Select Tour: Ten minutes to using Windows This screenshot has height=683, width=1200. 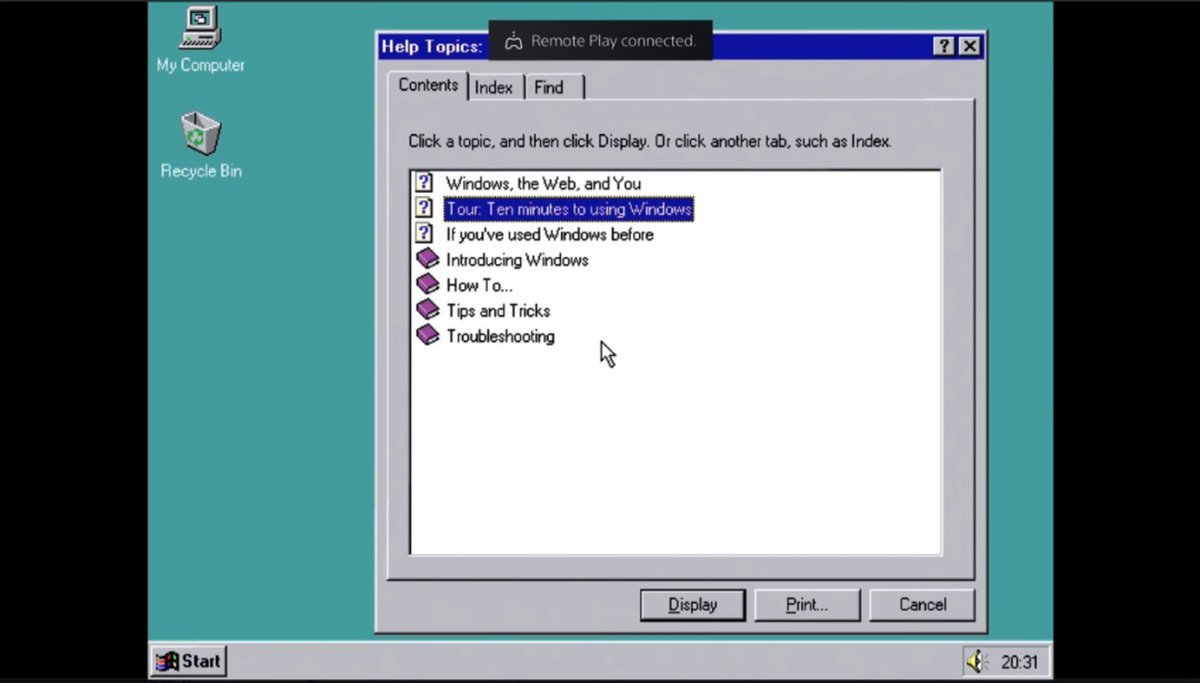(x=569, y=209)
